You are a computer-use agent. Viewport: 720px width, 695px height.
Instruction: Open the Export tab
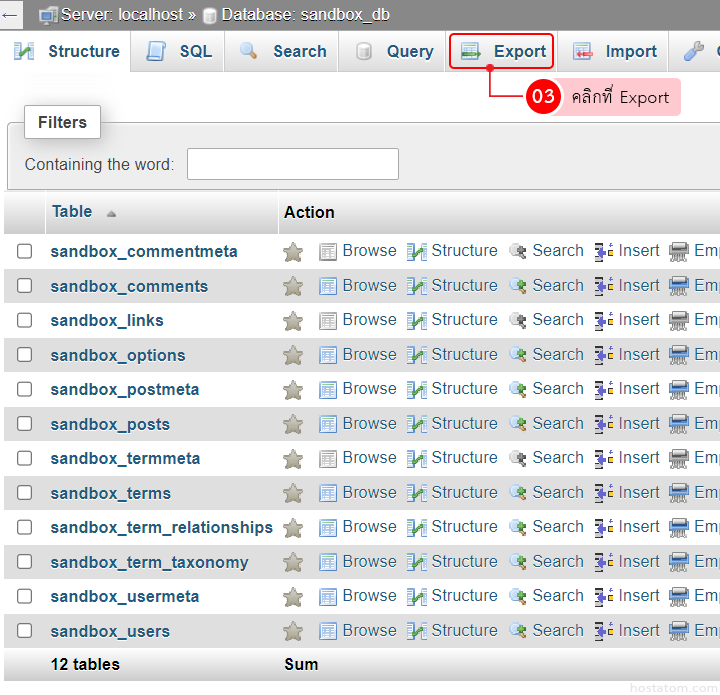click(x=502, y=52)
